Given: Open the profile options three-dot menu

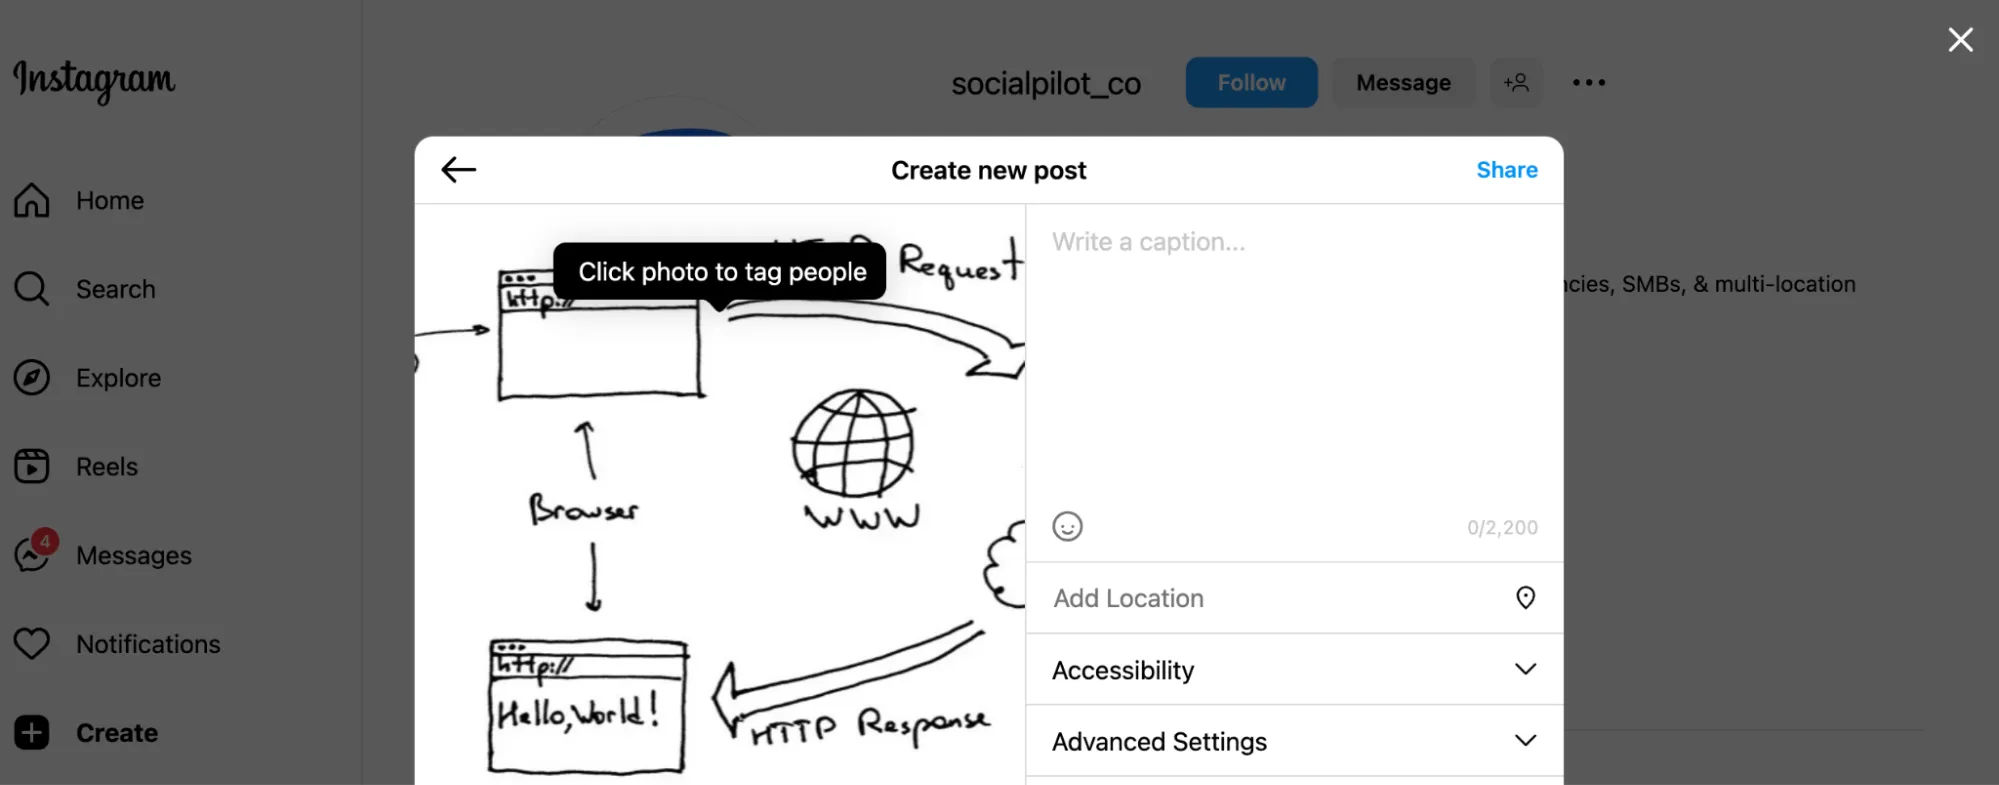Looking at the screenshot, I should [x=1588, y=83].
